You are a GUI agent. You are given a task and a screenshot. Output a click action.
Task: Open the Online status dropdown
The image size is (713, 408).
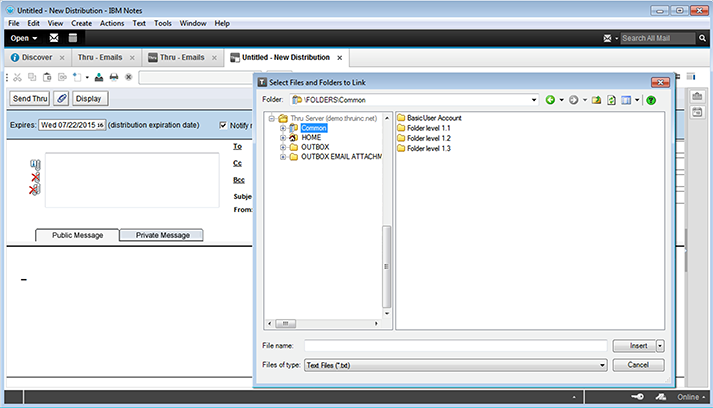(691, 397)
